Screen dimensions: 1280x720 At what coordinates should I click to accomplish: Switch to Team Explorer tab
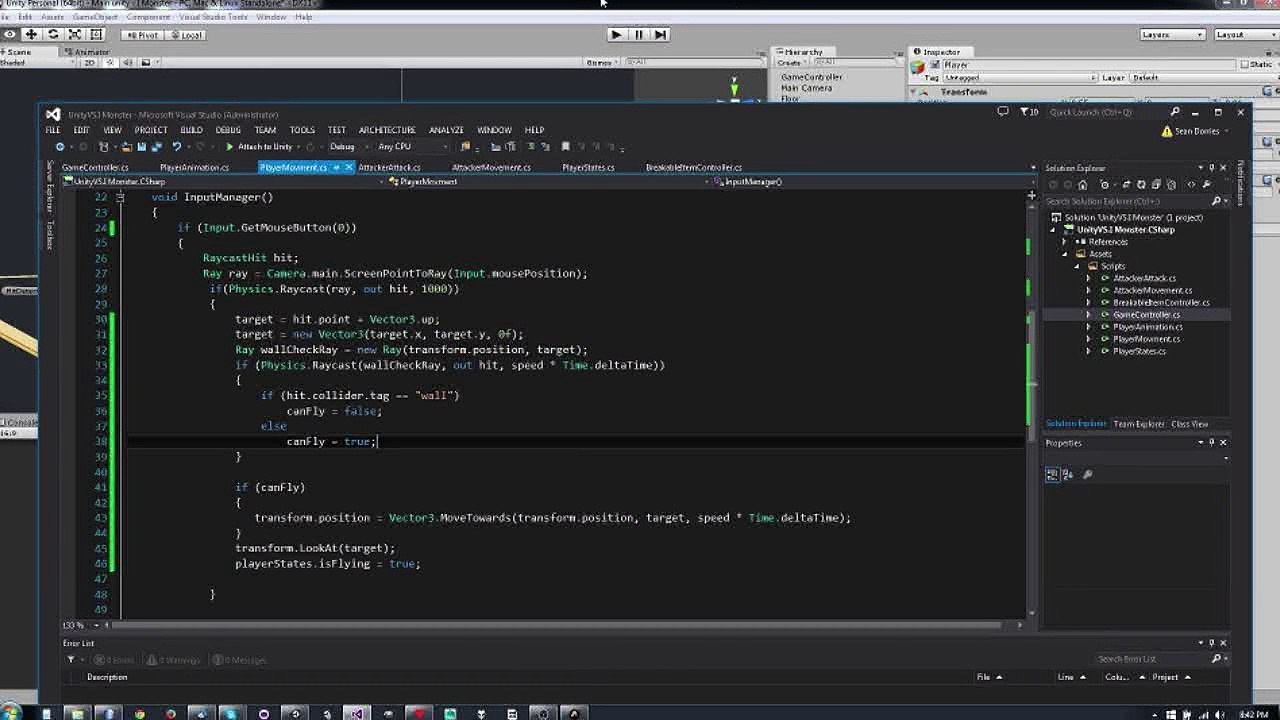[1139, 424]
